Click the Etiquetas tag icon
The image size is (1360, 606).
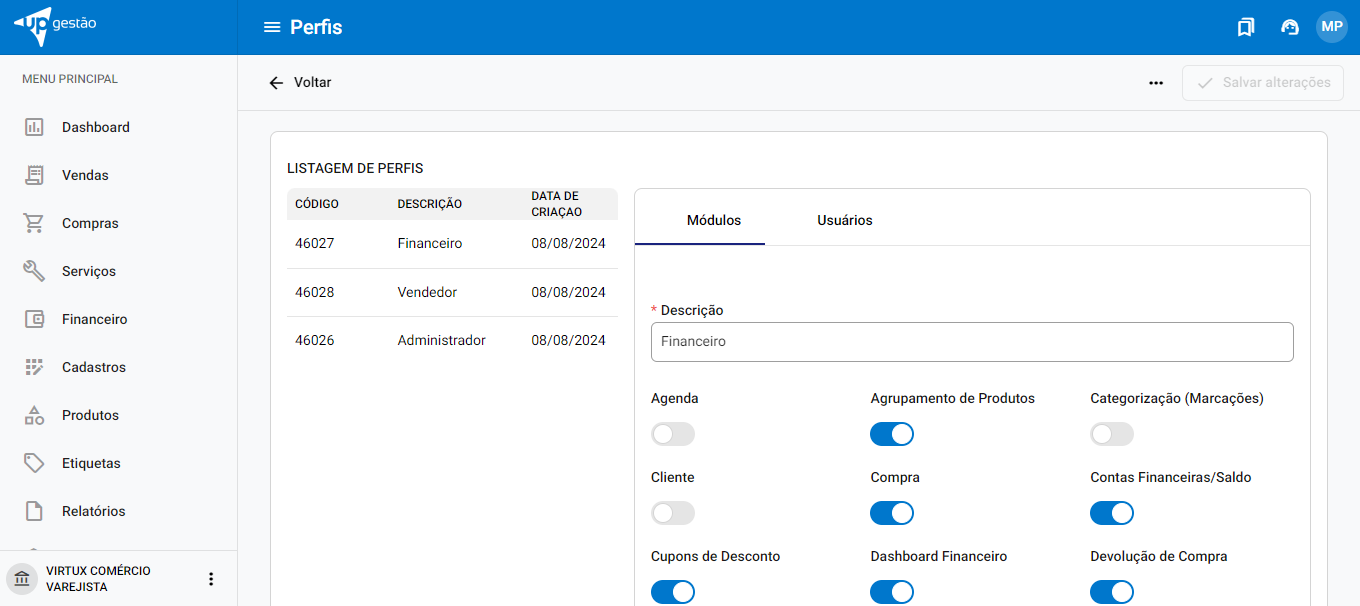(x=34, y=463)
